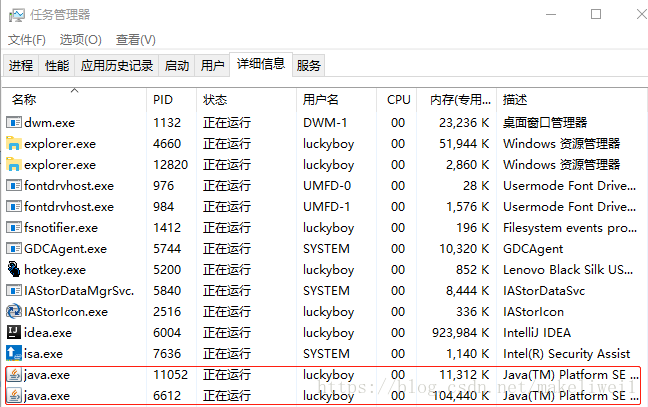
Task: Sort by the CPU column header
Action: 397,100
